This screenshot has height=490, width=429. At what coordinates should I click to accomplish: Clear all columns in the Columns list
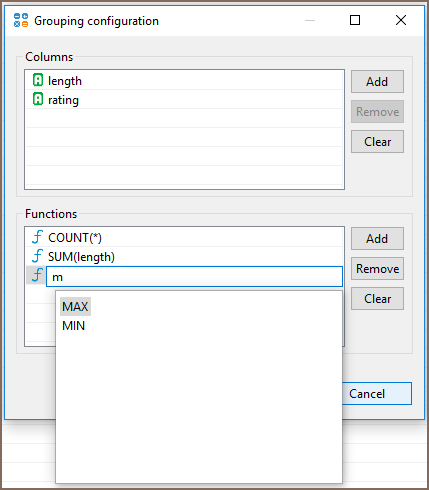377,142
